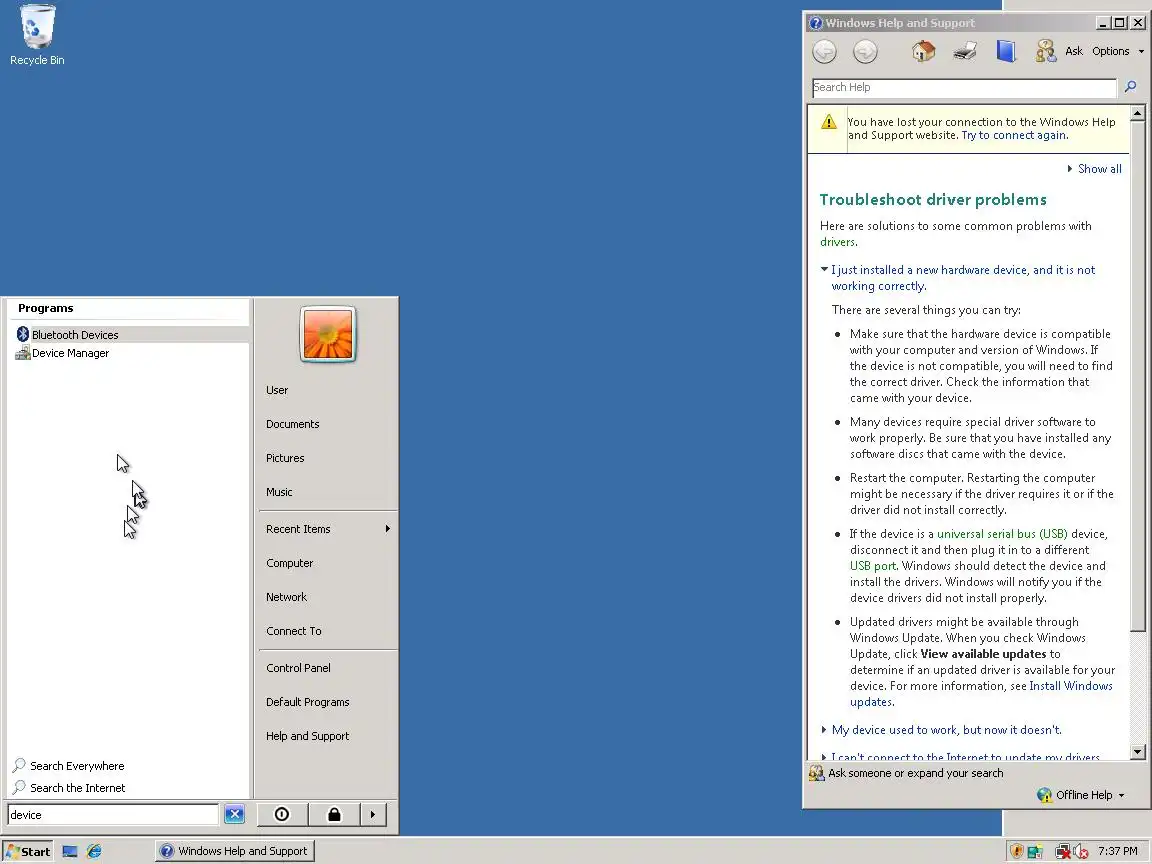Viewport: 1152px width, 864px height.
Task: Print the current help topic
Action: coord(965,51)
